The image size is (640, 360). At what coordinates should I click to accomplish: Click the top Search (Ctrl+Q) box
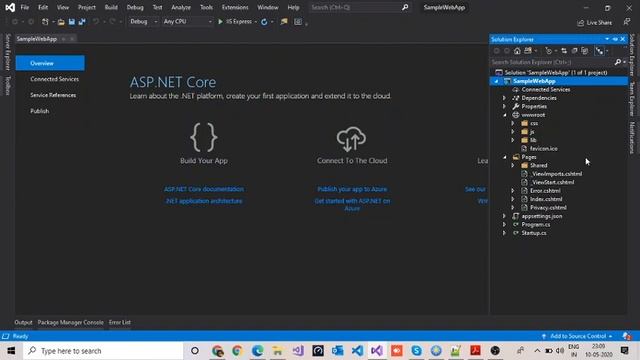[x=359, y=7]
